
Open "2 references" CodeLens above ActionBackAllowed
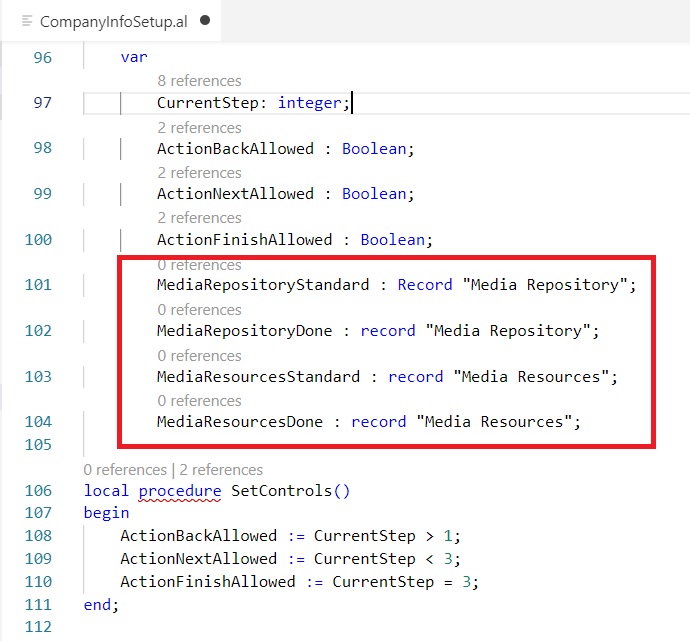199,127
